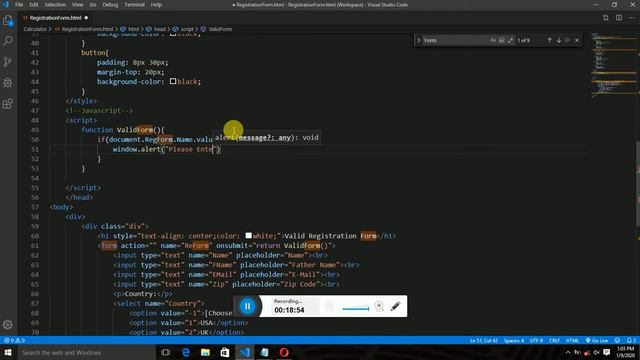The width and height of the screenshot is (640, 360).
Task: Open the Selection menu
Action: (55, 4)
